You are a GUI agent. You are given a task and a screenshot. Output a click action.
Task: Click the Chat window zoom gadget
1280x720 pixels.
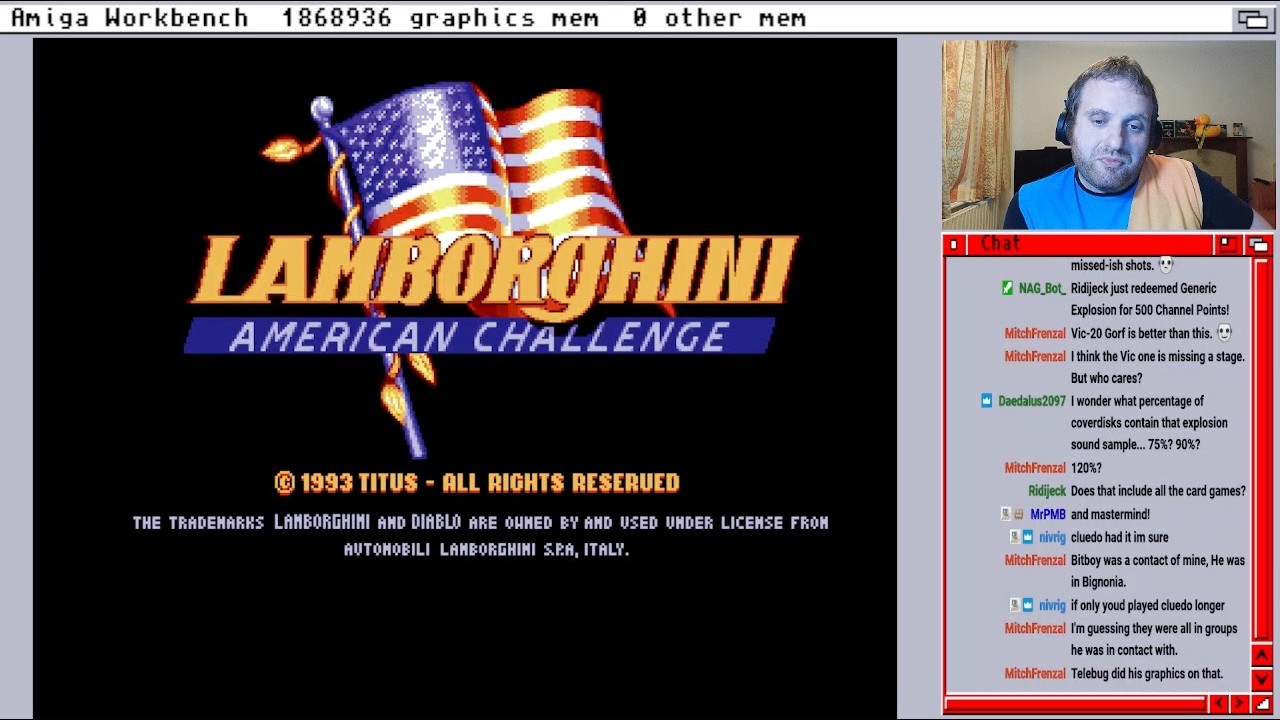click(x=1227, y=244)
